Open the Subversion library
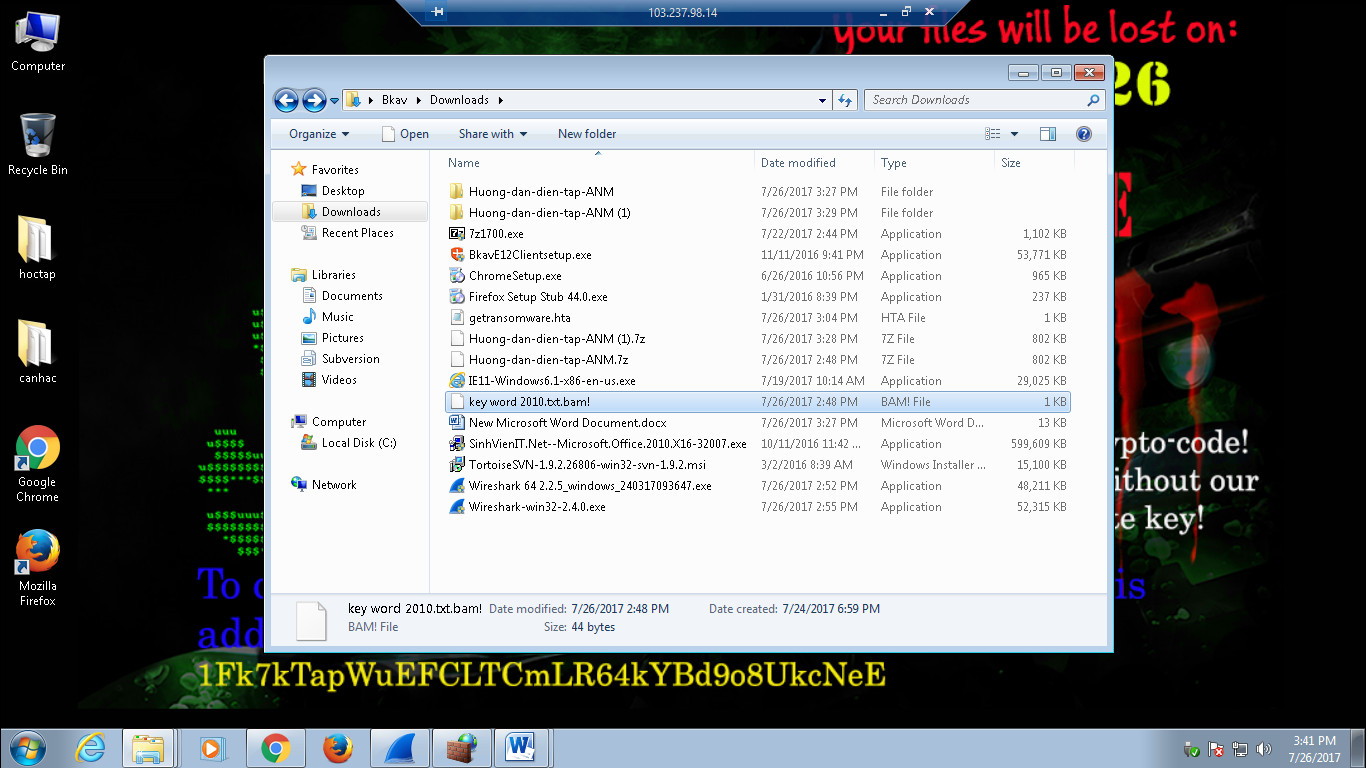The width and height of the screenshot is (1366, 768). (350, 359)
